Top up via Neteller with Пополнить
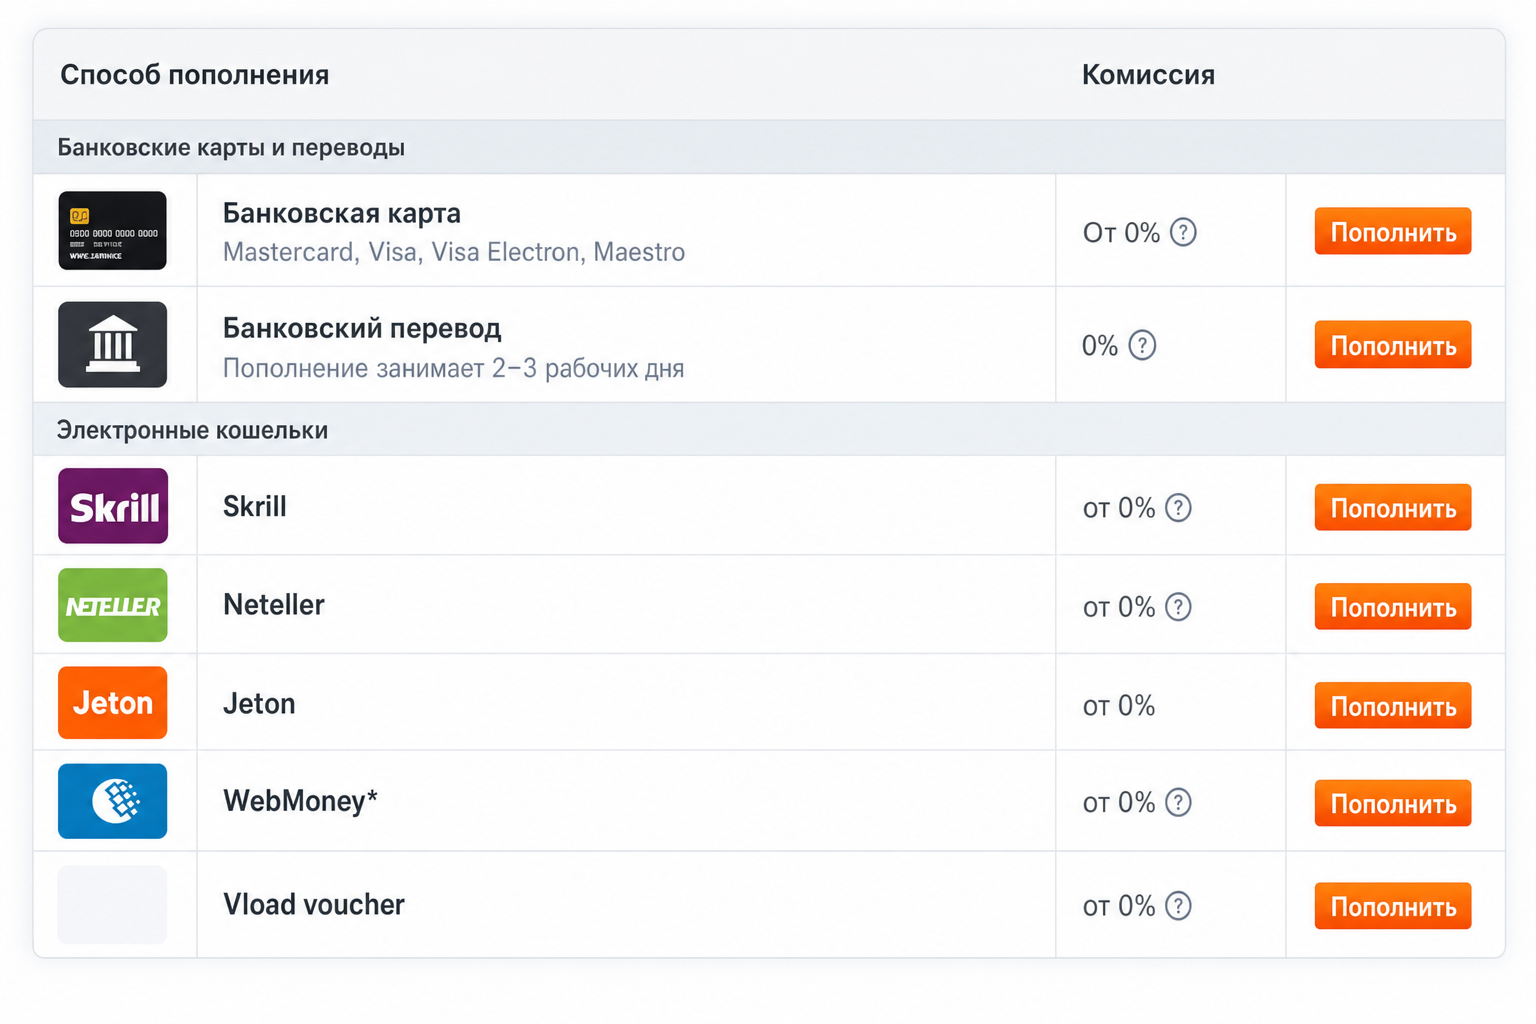 click(x=1393, y=606)
